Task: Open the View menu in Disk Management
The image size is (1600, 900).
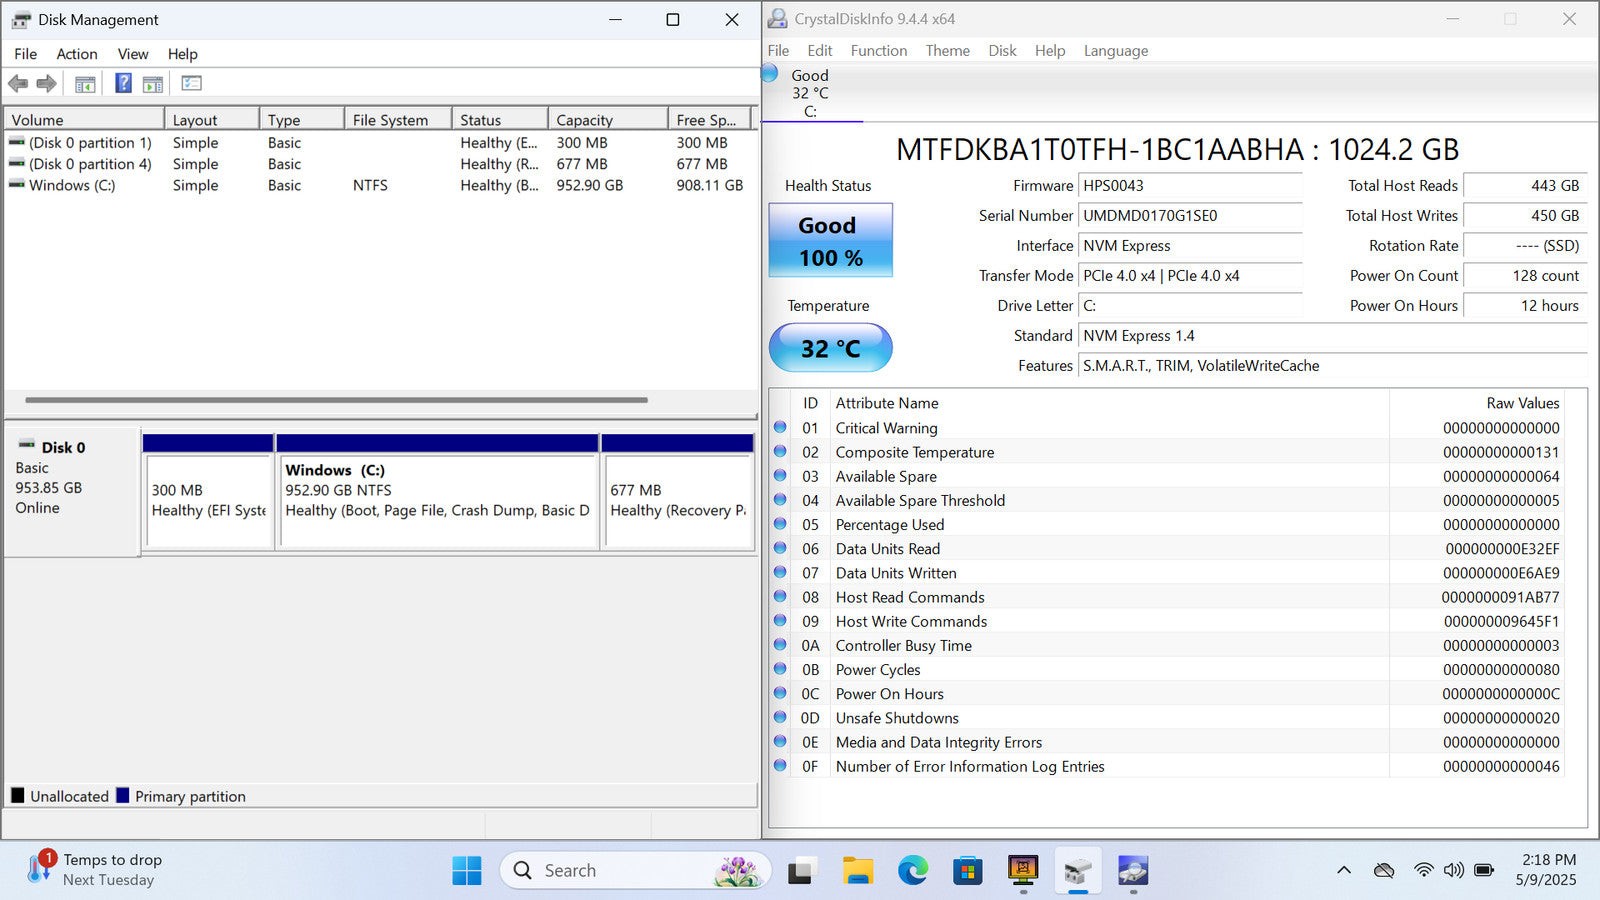Action: [x=132, y=54]
